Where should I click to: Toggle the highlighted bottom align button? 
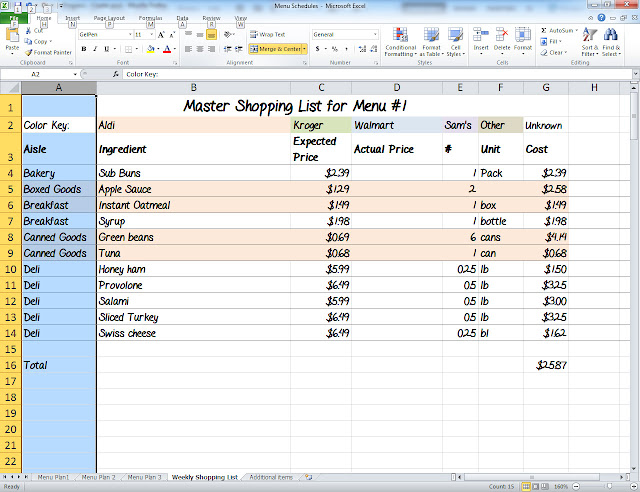tap(211, 35)
